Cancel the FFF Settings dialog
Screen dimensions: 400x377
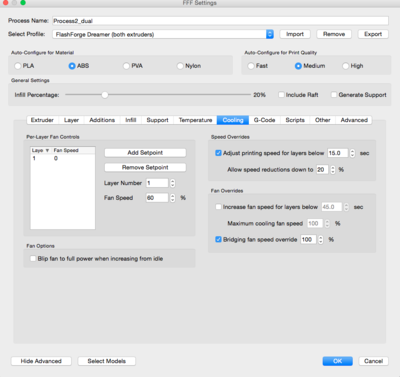click(x=374, y=361)
